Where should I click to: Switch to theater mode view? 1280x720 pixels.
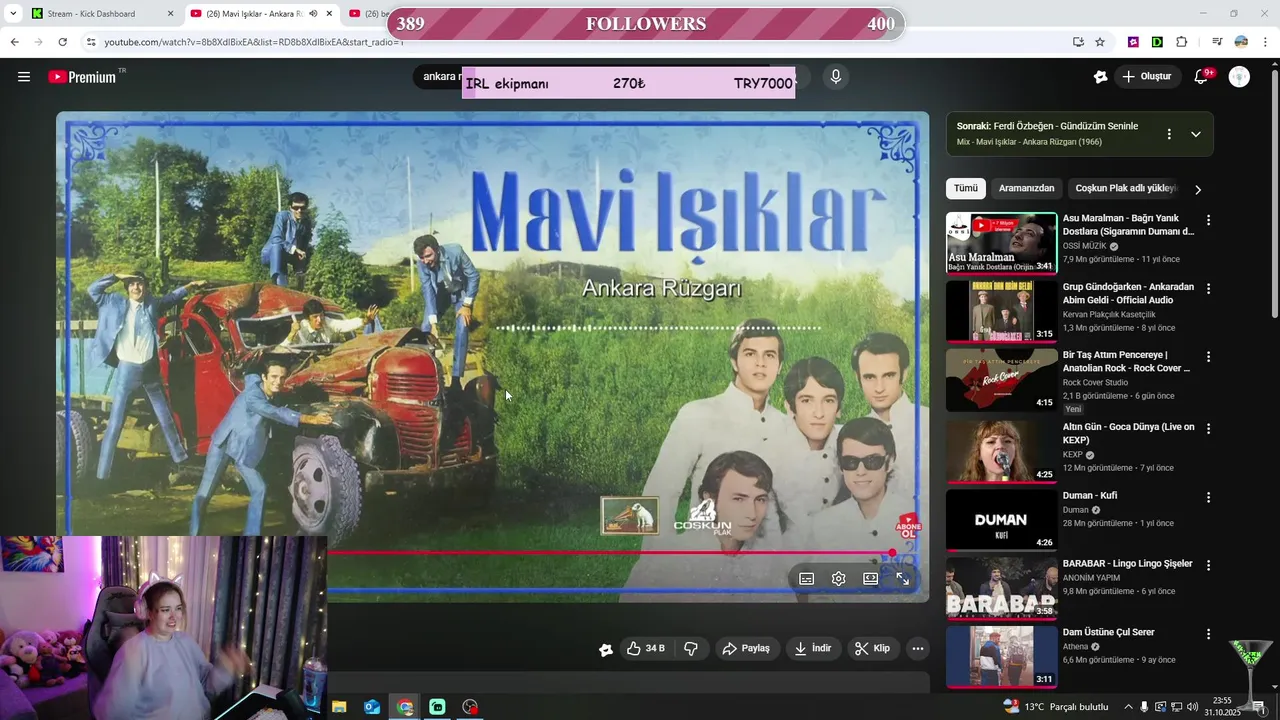tap(871, 578)
